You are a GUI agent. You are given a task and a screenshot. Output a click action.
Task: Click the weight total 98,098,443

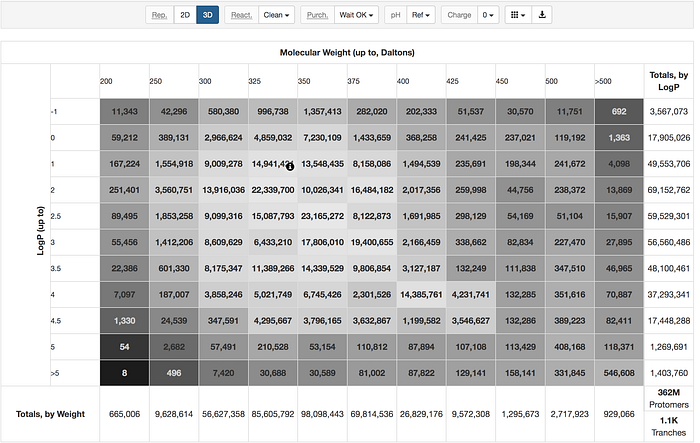[322, 414]
